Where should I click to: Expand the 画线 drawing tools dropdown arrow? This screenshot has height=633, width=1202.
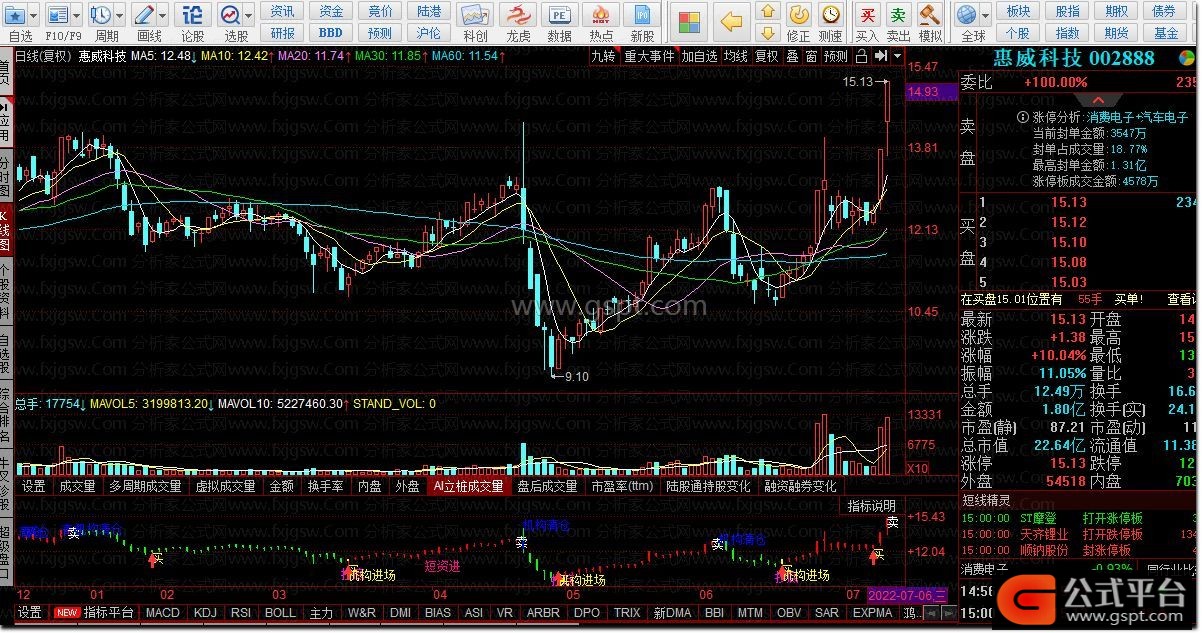[x=163, y=16]
